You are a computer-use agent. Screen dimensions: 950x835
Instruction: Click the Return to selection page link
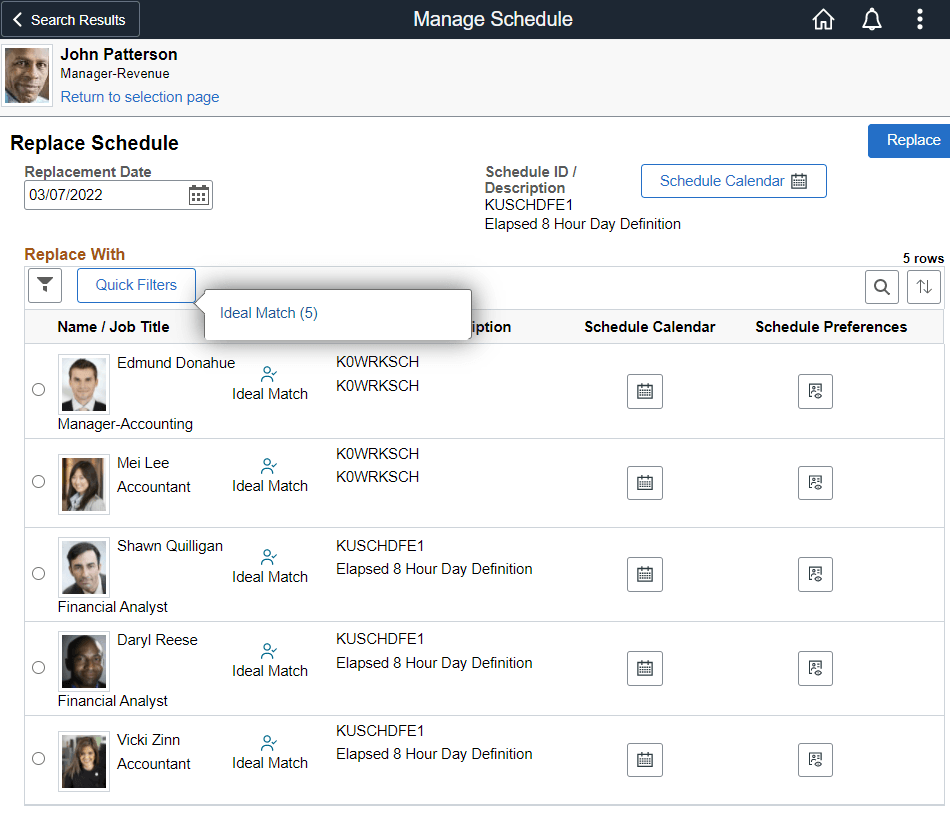(140, 97)
